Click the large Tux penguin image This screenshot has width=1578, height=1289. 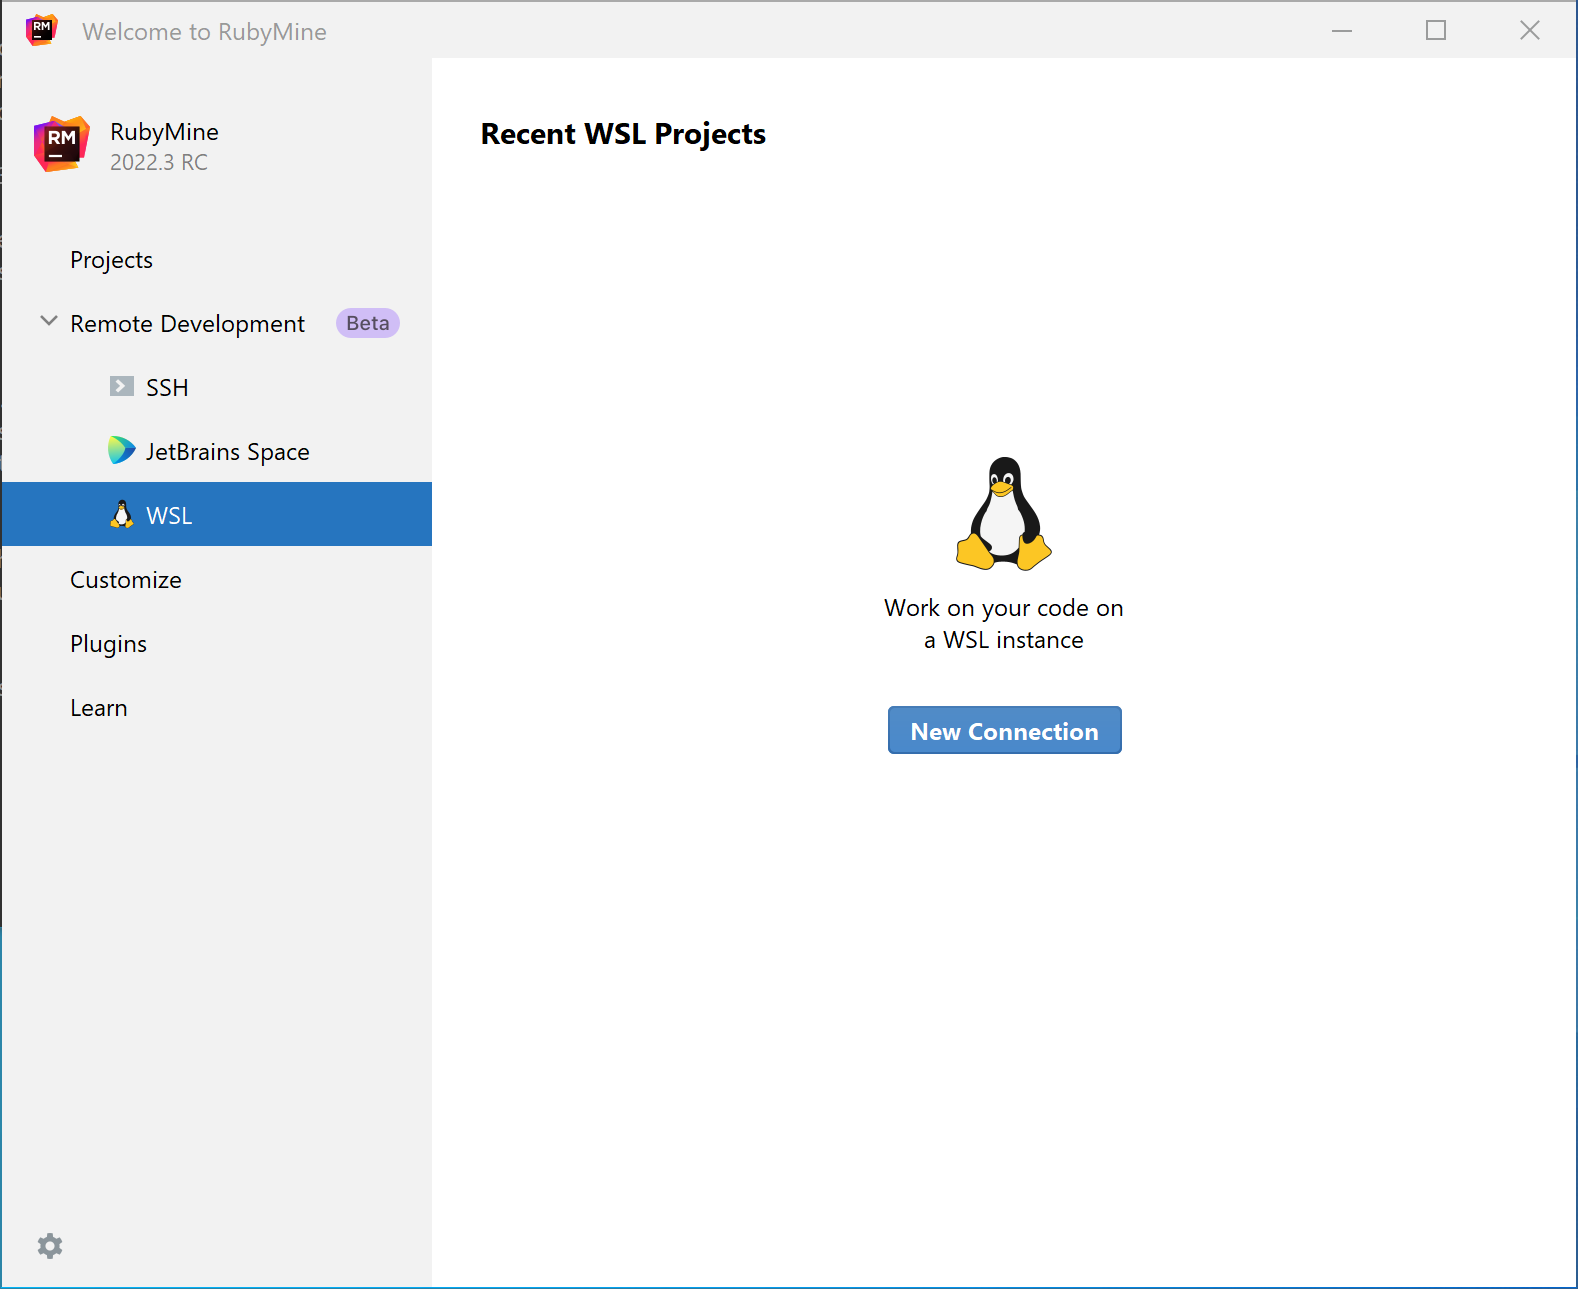pyautogui.click(x=1004, y=513)
